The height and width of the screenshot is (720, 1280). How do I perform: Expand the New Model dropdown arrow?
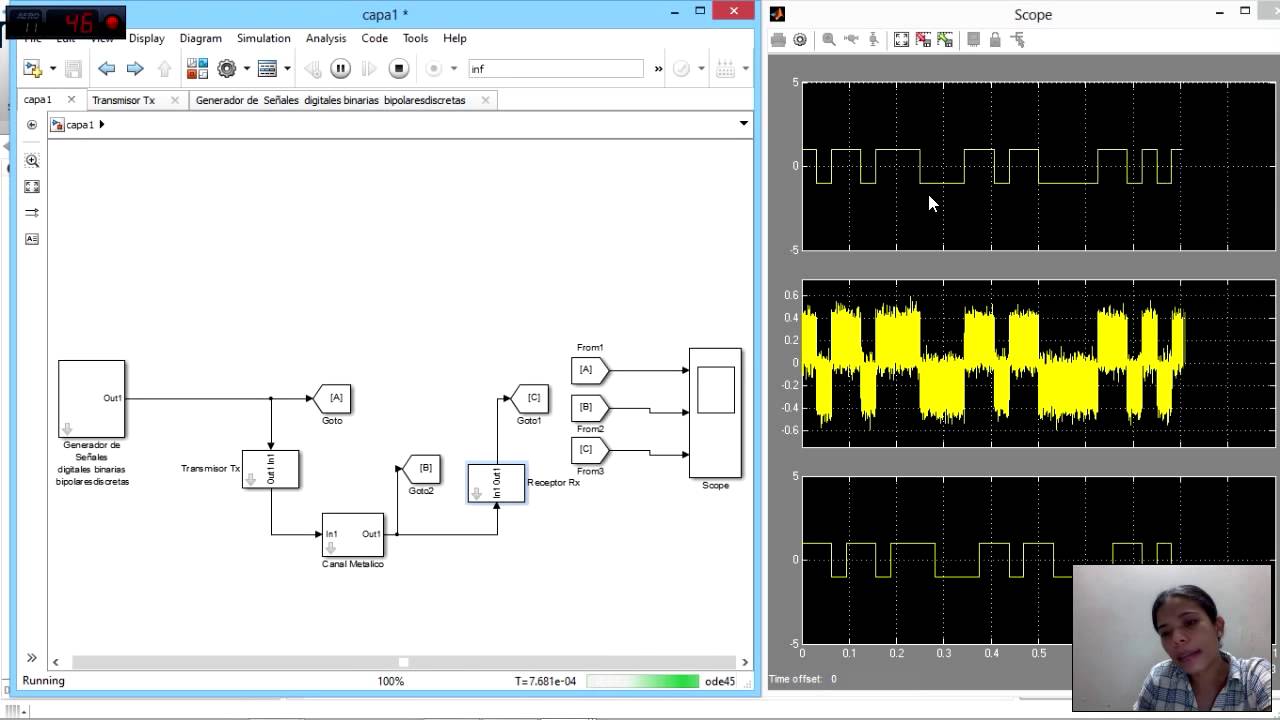[x=52, y=69]
